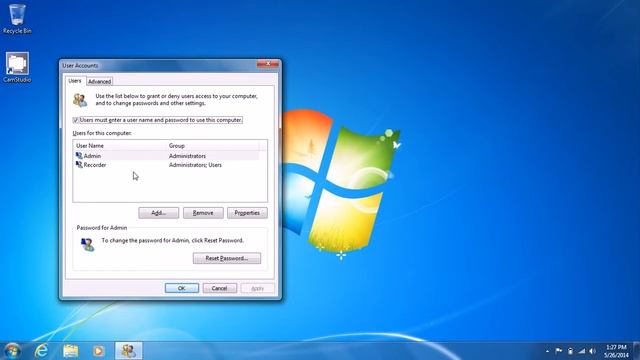Check the battery power tray icon
Viewport: 640px width, 360px height.
coord(570,351)
